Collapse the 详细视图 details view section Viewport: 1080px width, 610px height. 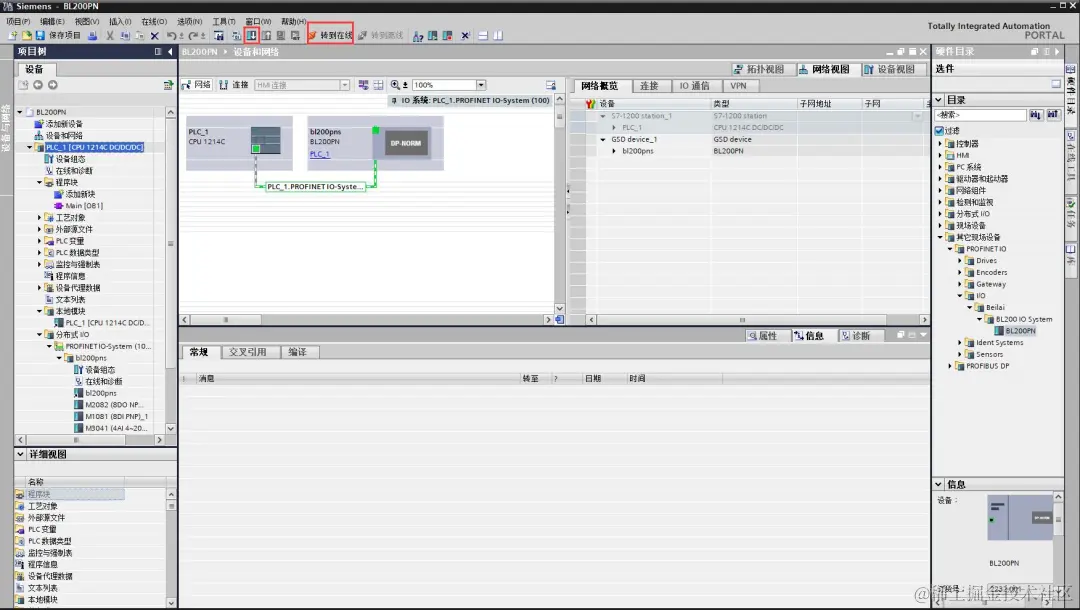[21, 454]
